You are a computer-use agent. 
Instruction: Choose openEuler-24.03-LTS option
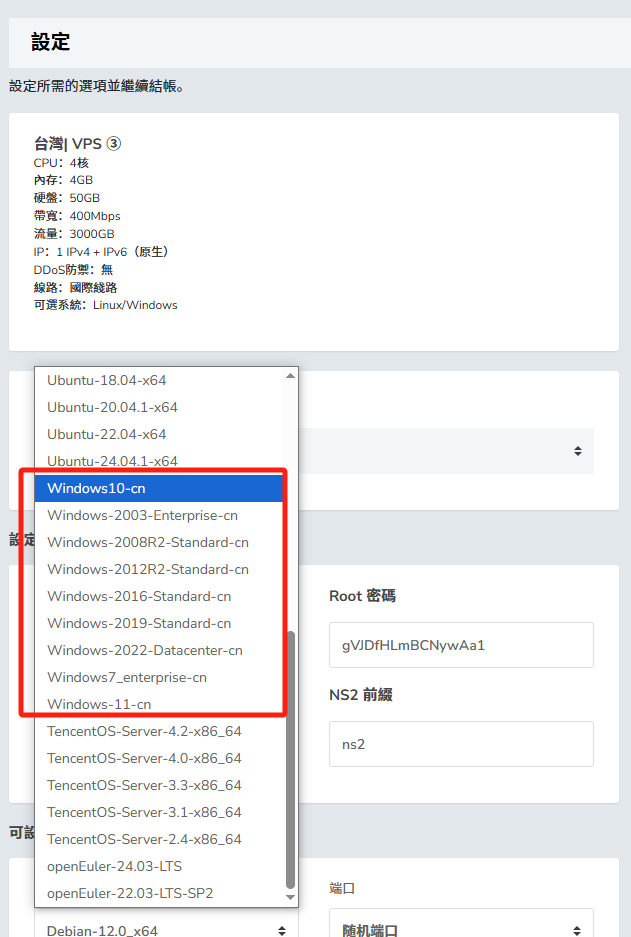[159, 866]
